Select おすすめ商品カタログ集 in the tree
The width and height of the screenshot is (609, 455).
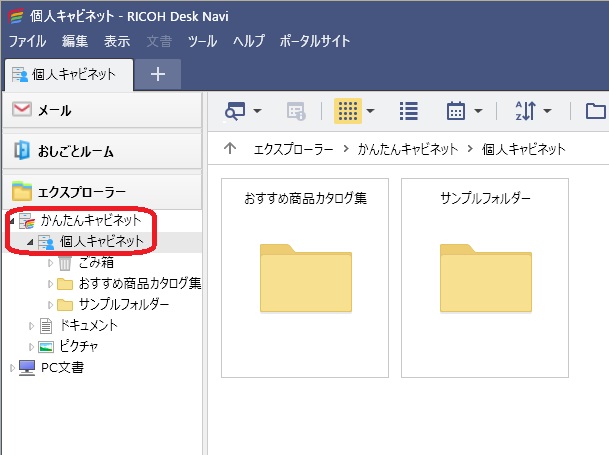[x=140, y=283]
